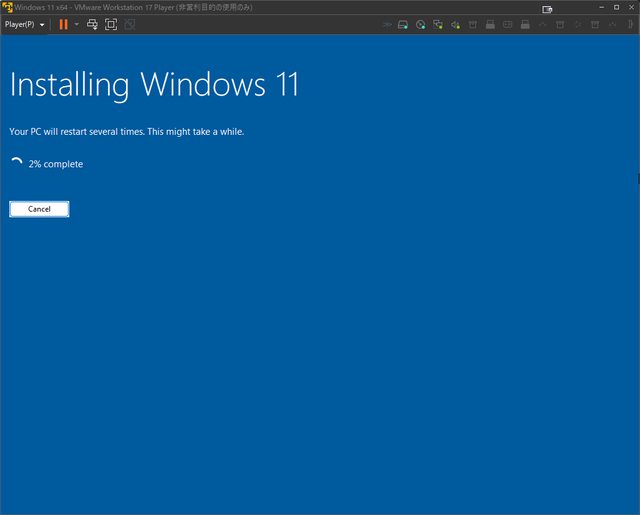Click the greyed-out Unity mode icon
Viewport: 640px width, 515px height.
coord(129,24)
